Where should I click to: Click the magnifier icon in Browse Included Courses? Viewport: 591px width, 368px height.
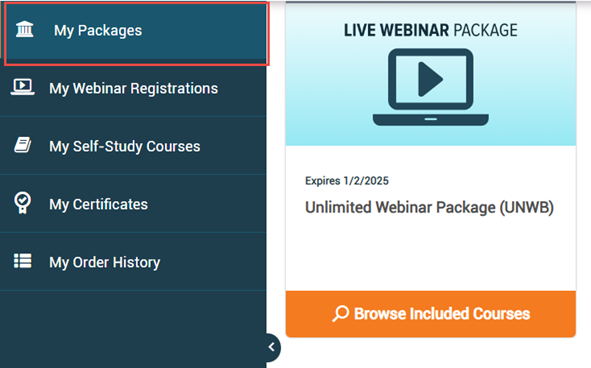(x=341, y=314)
